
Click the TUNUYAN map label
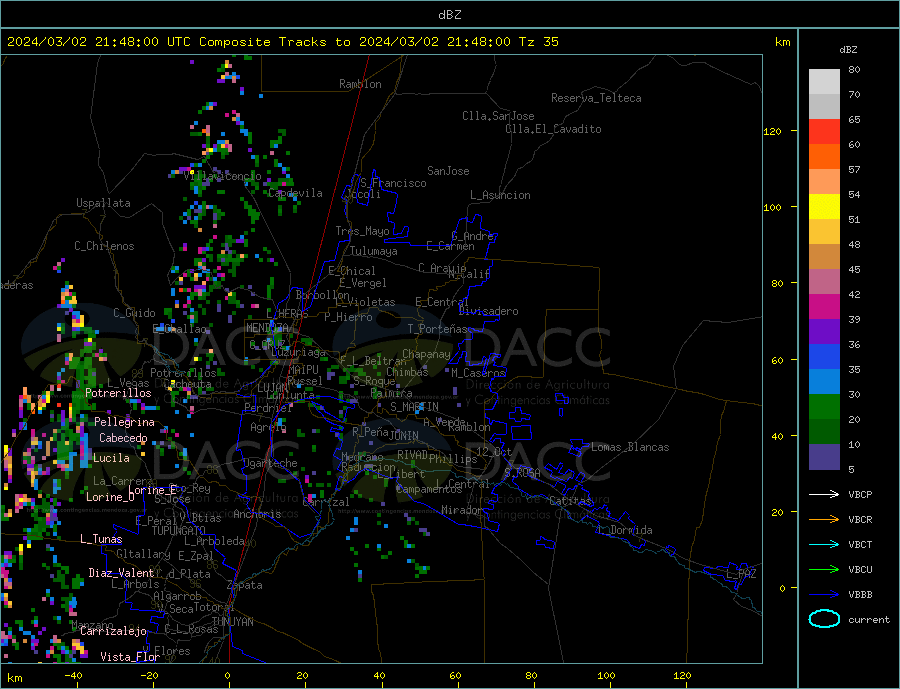(x=232, y=622)
